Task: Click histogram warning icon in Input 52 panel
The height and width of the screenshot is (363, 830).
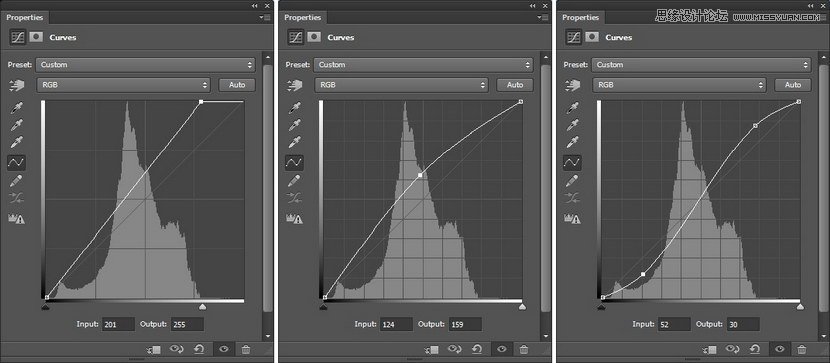Action: click(x=572, y=219)
